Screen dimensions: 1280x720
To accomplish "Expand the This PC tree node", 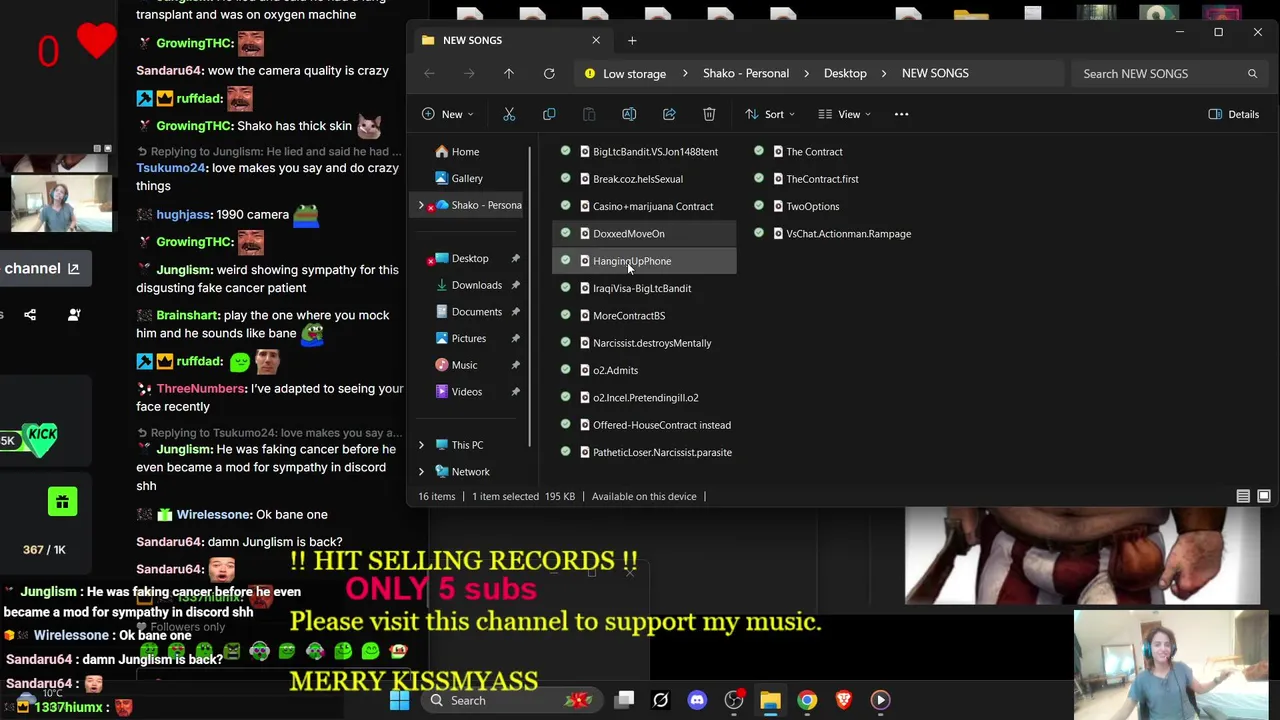I will 421,445.
